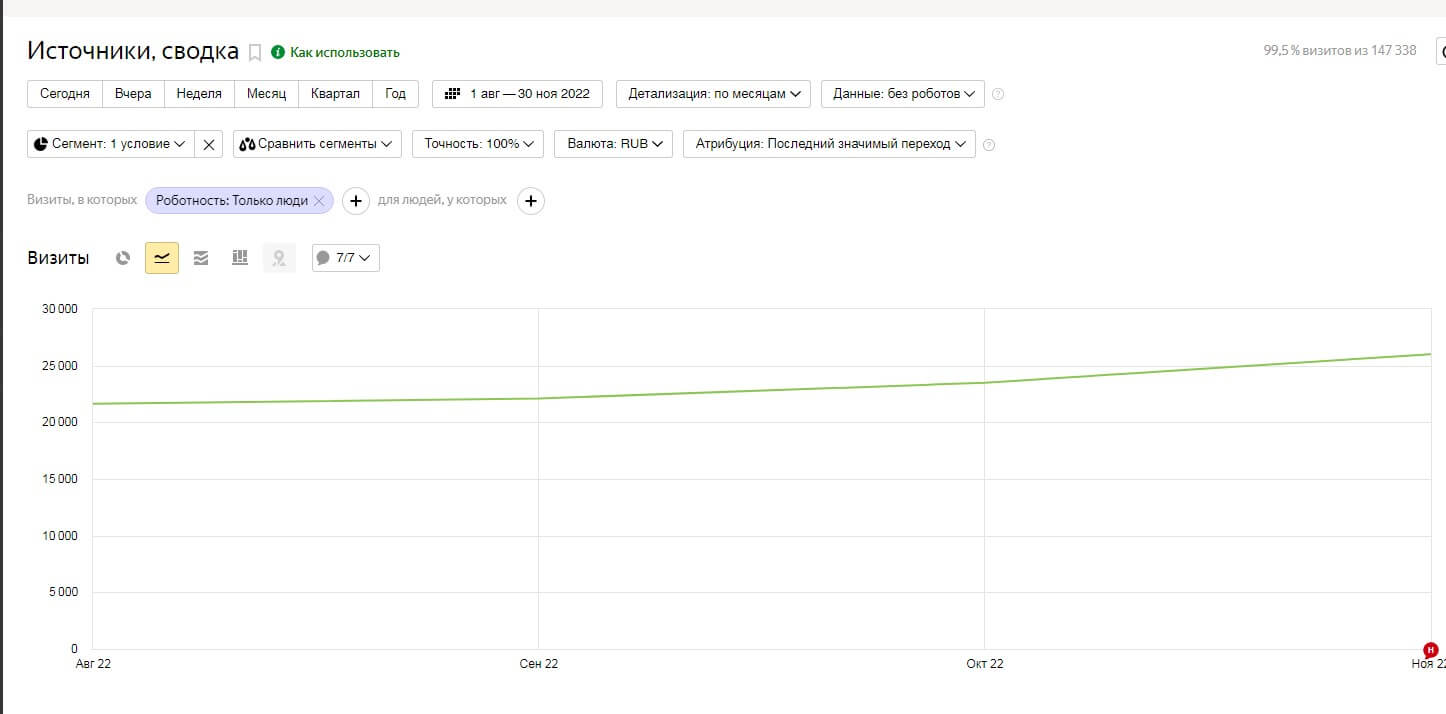Image resolution: width=1446 pixels, height=714 pixels.
Task: Choose the 'Квартал' period
Action: pos(335,94)
